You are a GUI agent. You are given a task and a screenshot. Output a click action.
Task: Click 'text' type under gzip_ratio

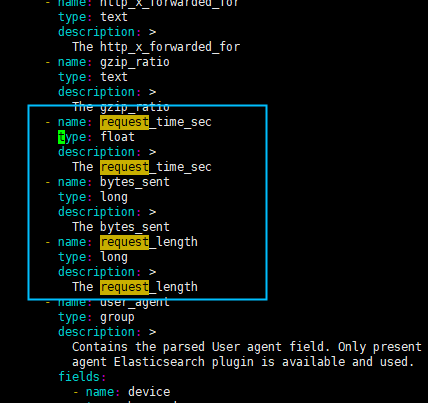coord(114,77)
